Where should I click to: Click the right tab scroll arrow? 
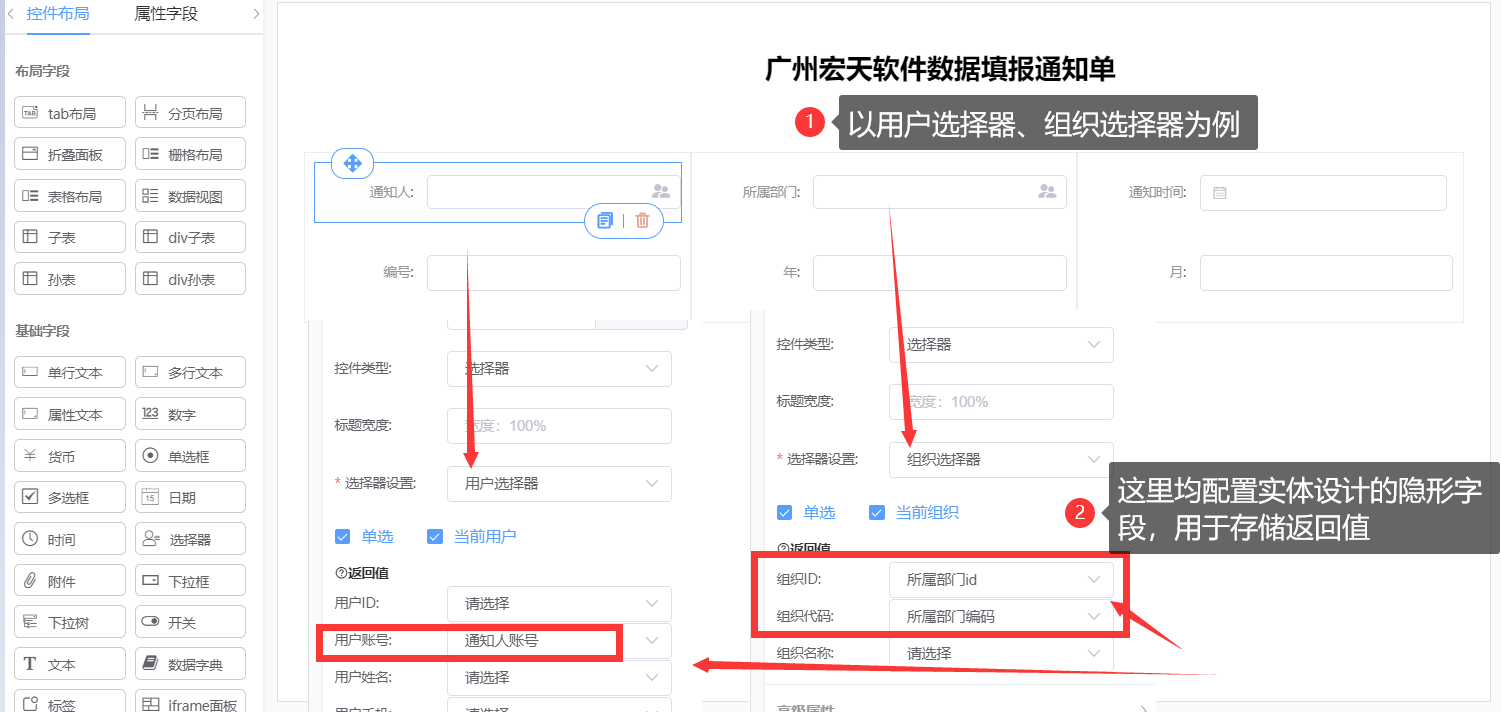pos(256,14)
